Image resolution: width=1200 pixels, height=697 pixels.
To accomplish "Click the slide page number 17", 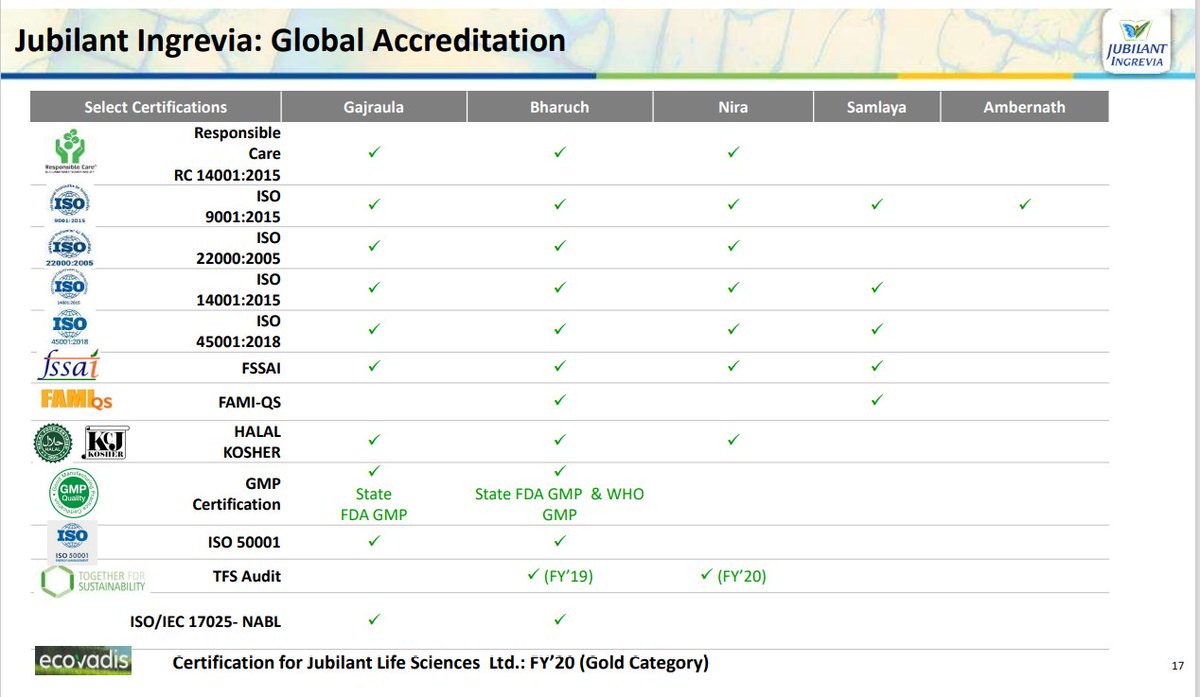I will [1177, 667].
